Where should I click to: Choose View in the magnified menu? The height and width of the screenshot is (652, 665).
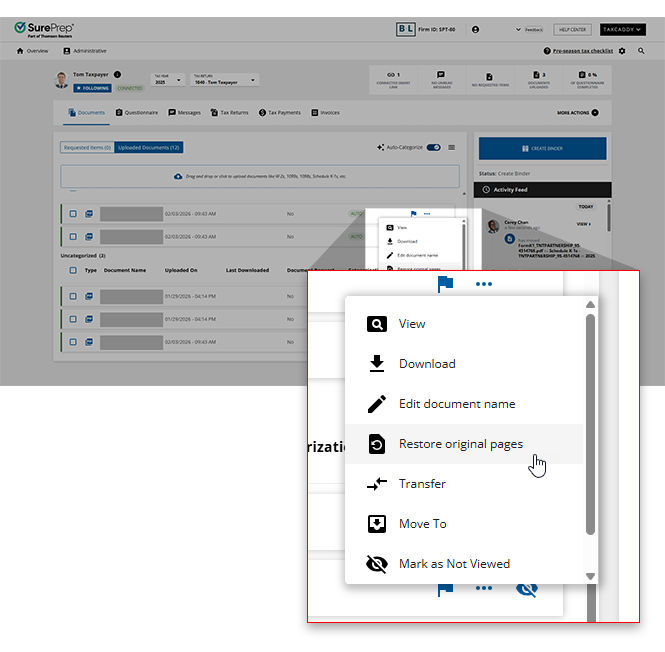(x=464, y=325)
